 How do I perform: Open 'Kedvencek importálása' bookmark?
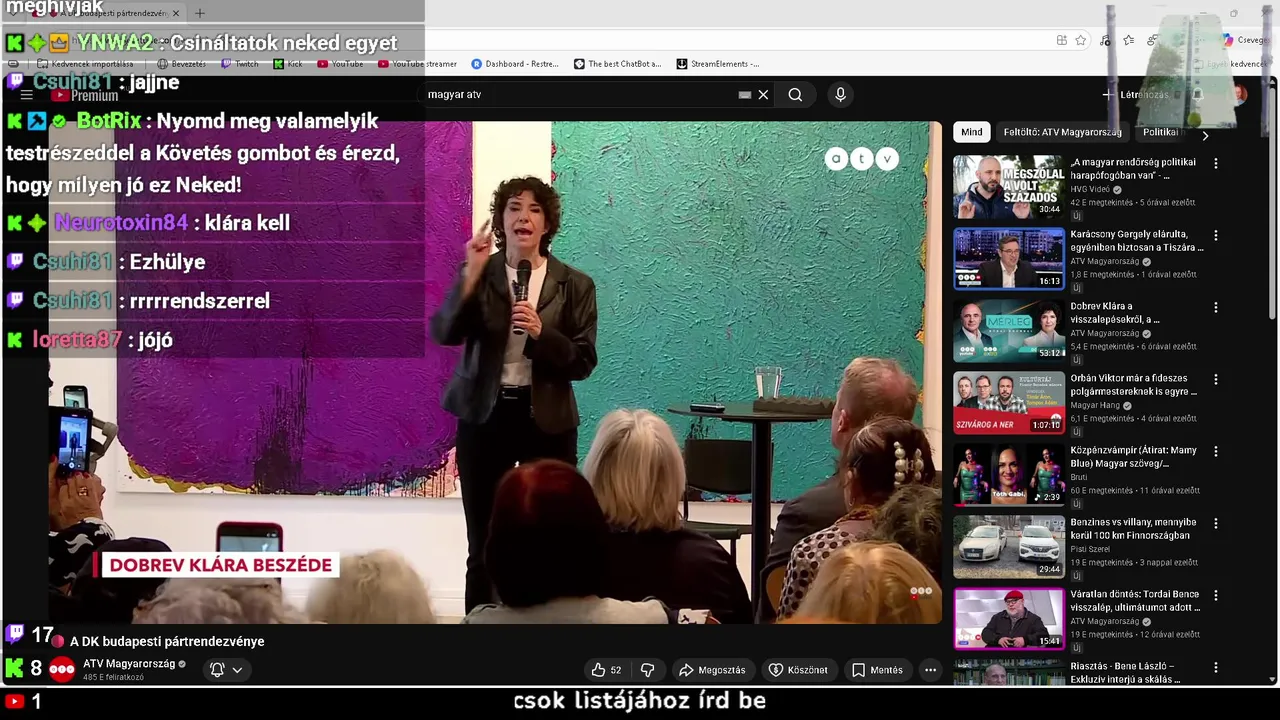coord(86,64)
